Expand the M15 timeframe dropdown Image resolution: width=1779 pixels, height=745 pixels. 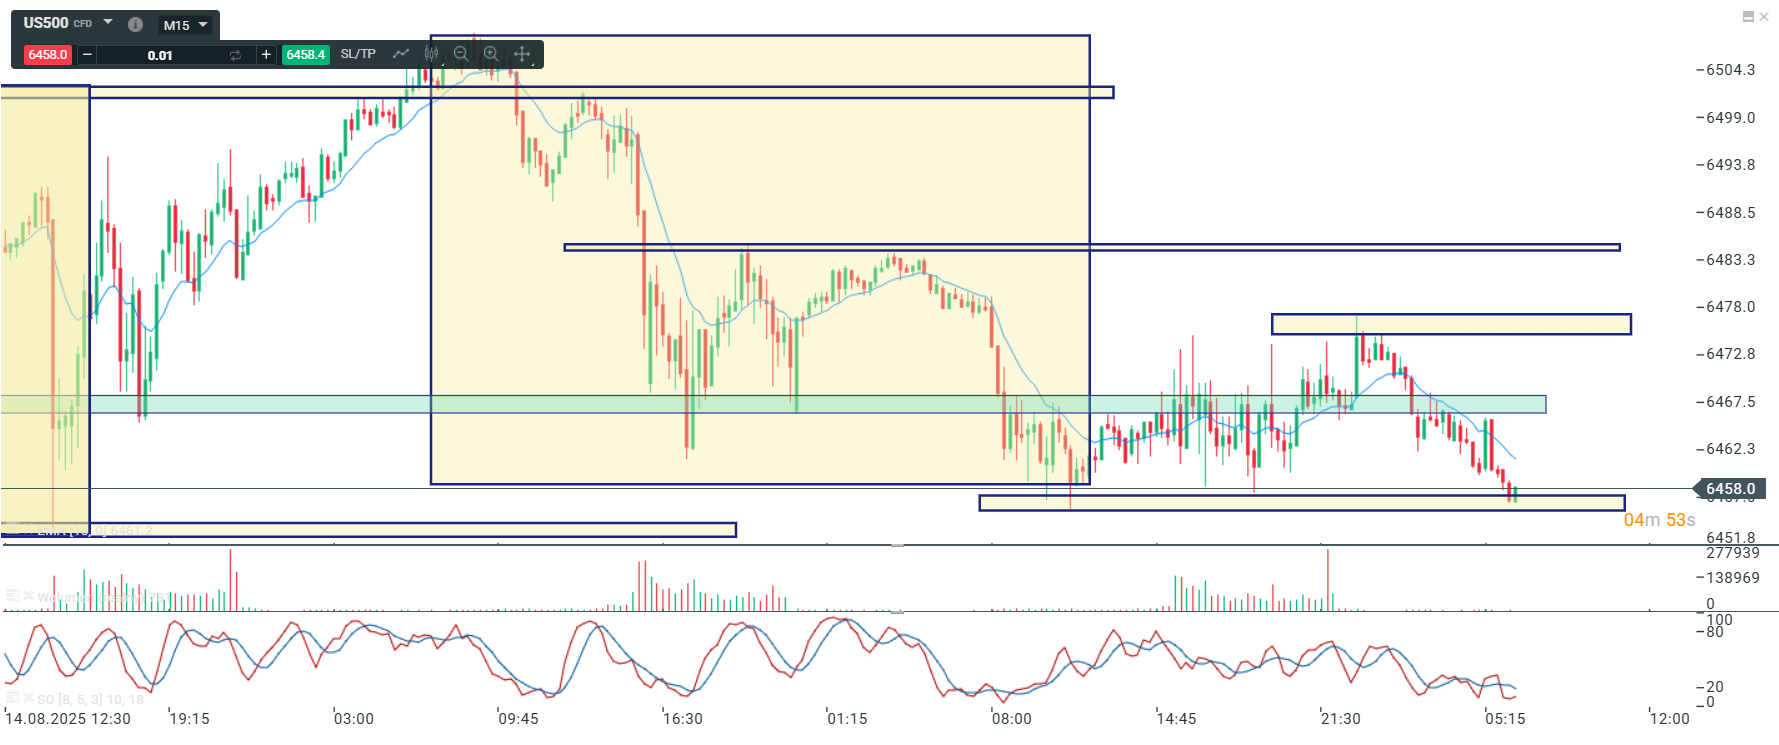pos(186,25)
